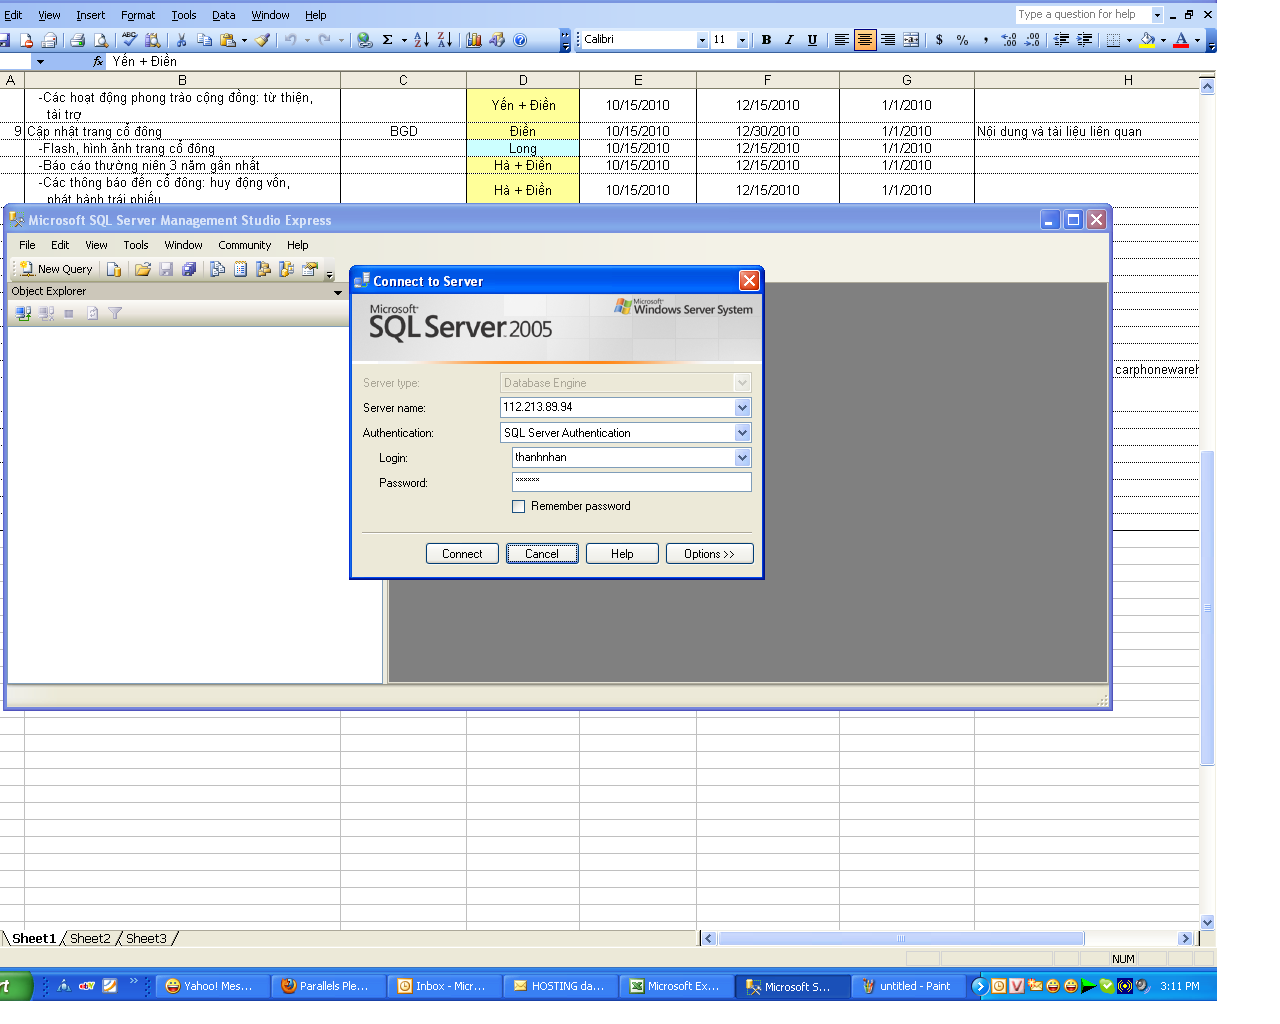Click Excel Increase Indent icon
The height and width of the screenshot is (1024, 1280).
[1084, 40]
